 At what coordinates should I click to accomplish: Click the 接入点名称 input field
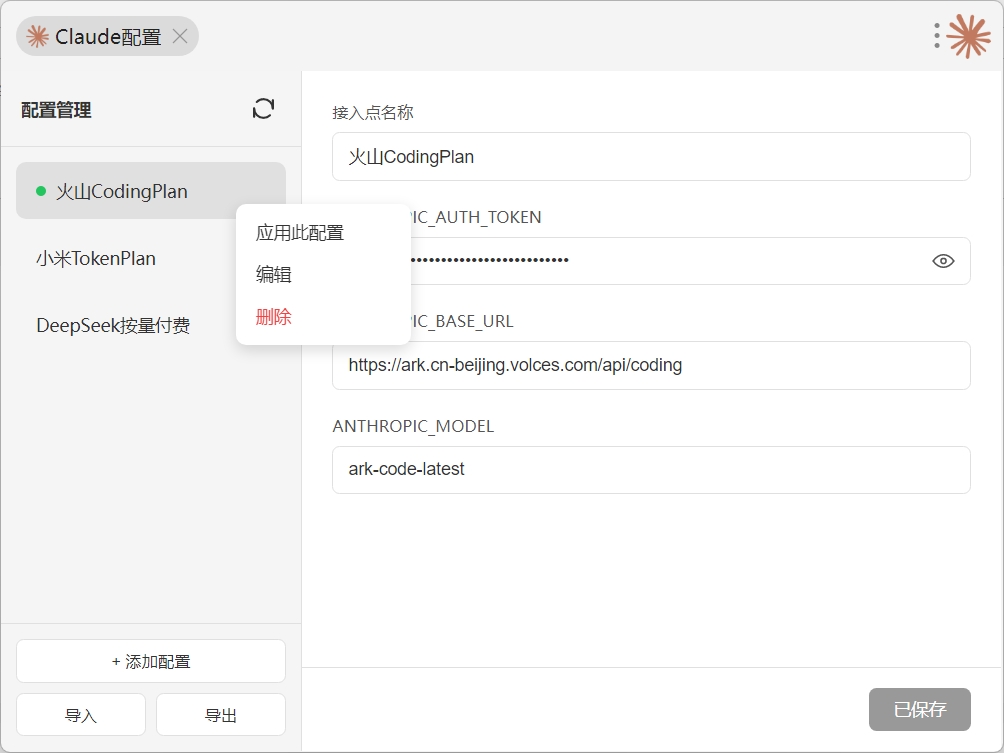pos(651,157)
